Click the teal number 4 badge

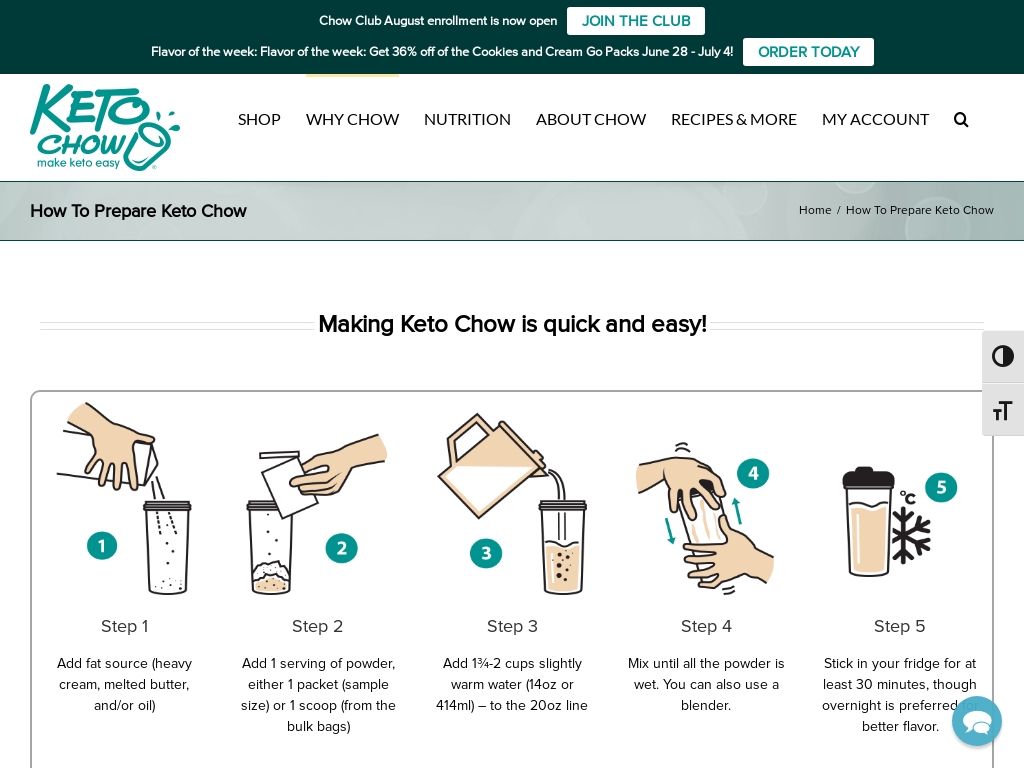point(753,473)
